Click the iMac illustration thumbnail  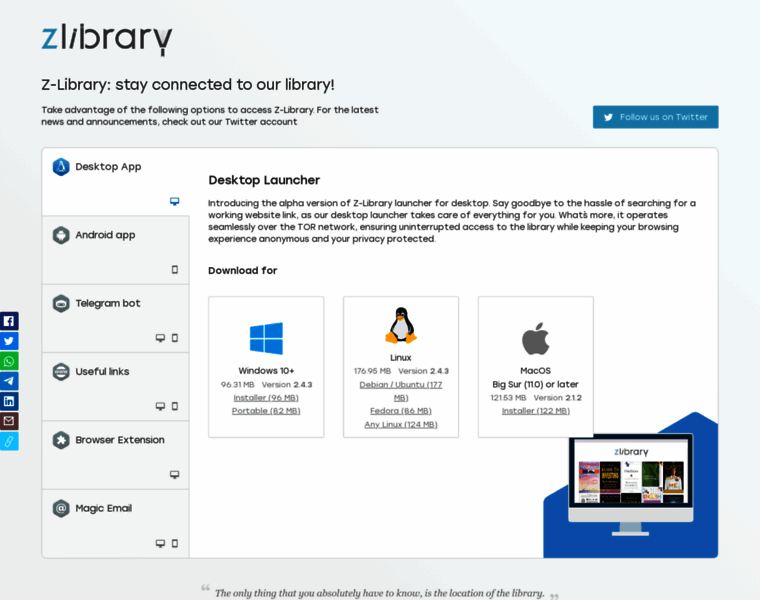(x=631, y=485)
